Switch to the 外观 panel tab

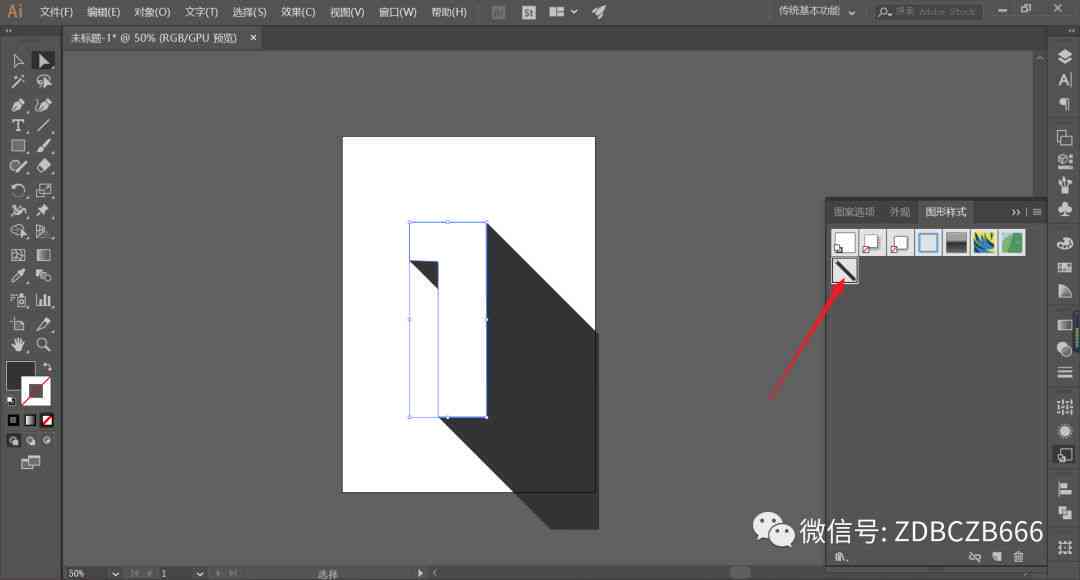tap(899, 211)
